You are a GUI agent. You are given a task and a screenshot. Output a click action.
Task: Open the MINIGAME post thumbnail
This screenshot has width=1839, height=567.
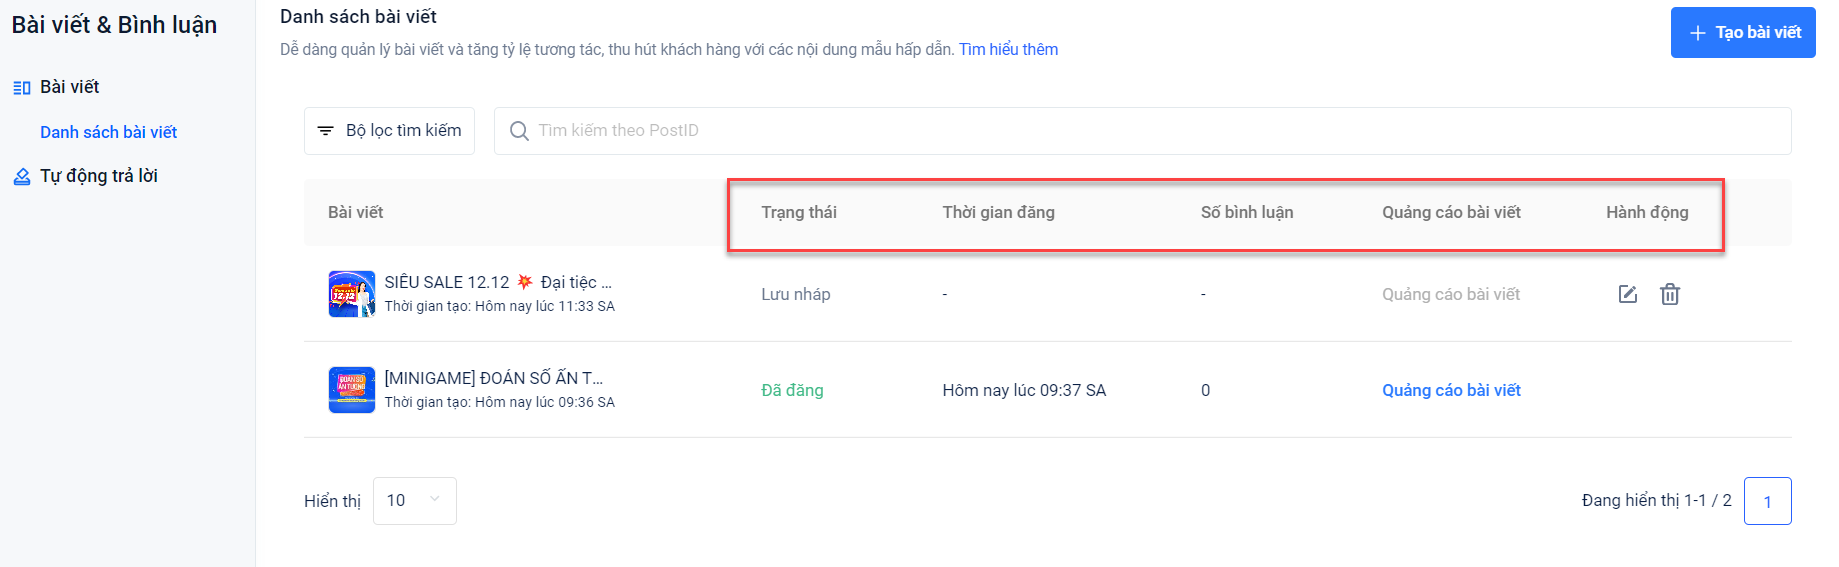click(x=352, y=390)
